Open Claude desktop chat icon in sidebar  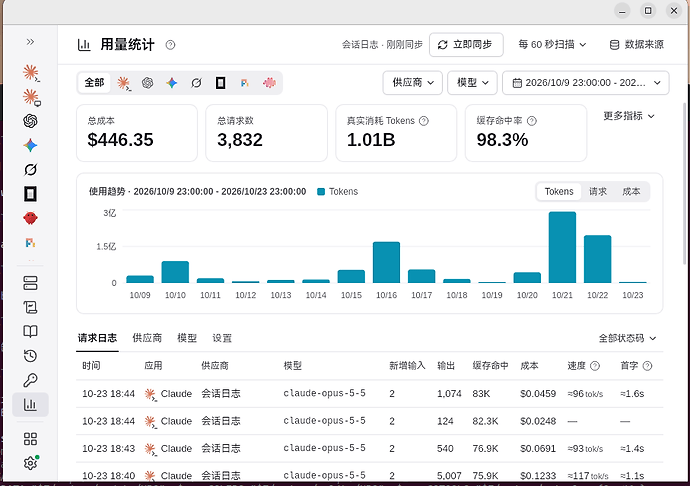(x=30, y=97)
